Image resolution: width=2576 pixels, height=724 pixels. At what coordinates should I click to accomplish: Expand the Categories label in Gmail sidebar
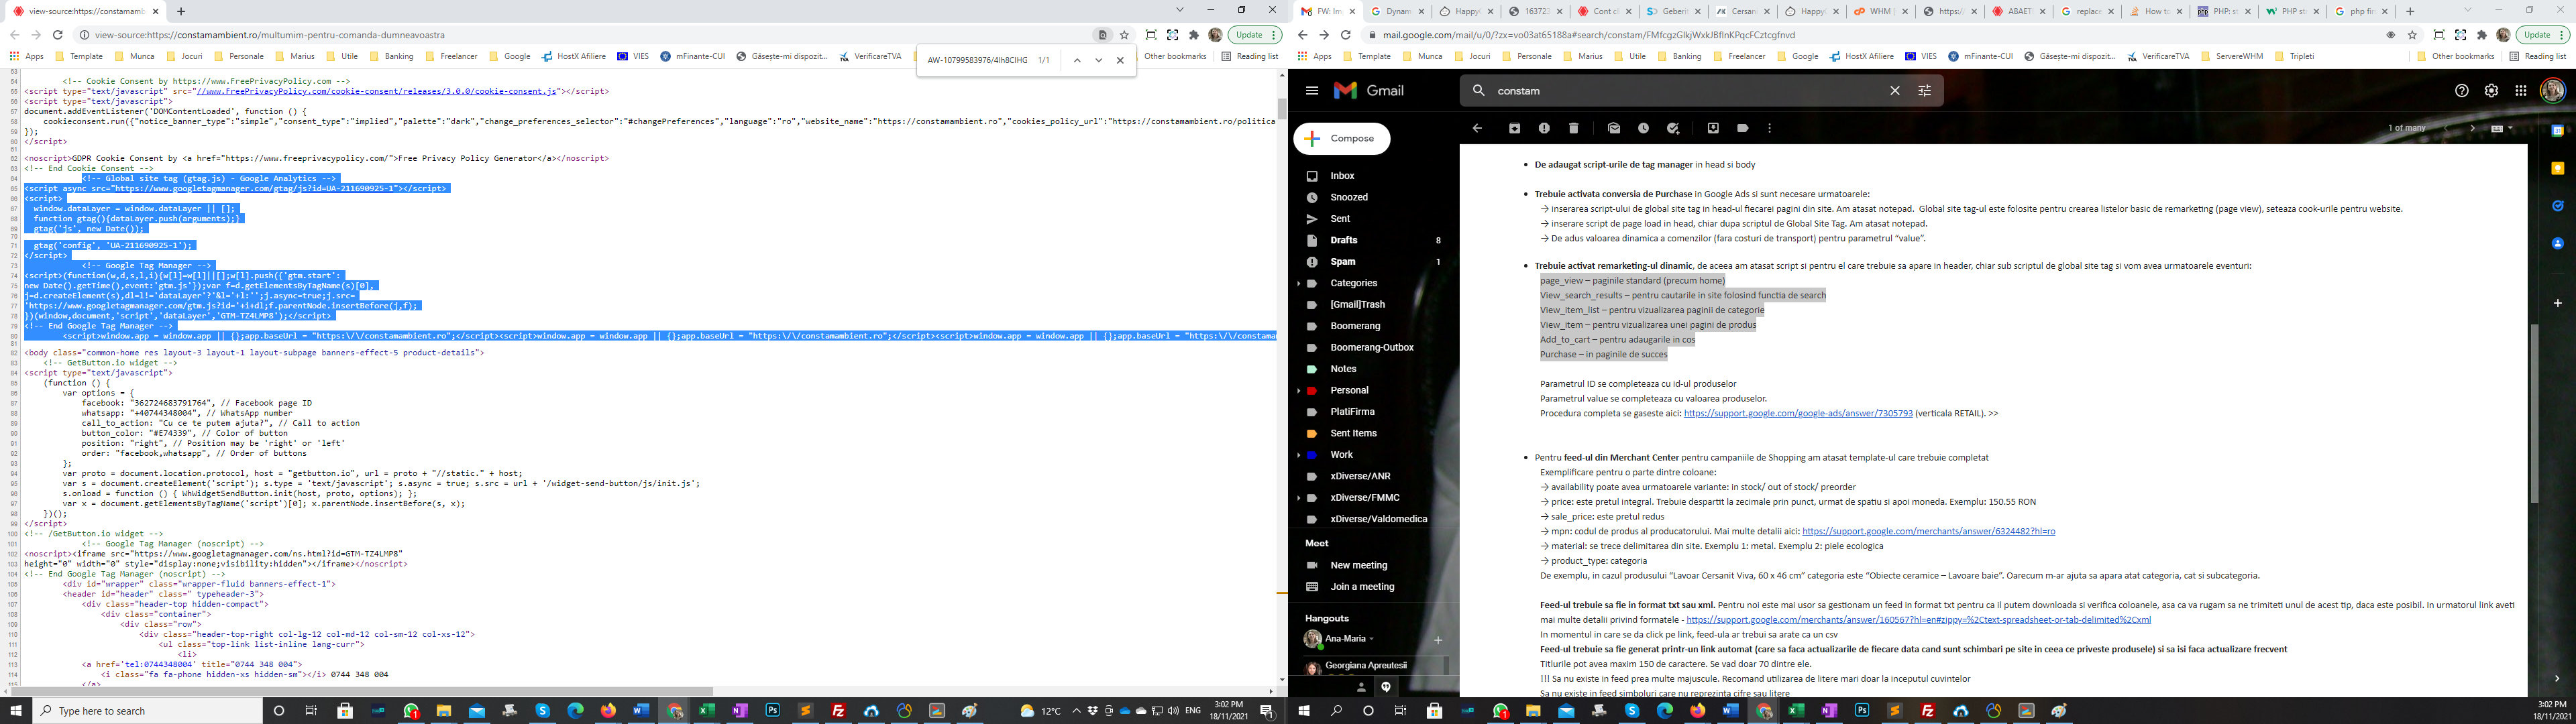(1299, 283)
